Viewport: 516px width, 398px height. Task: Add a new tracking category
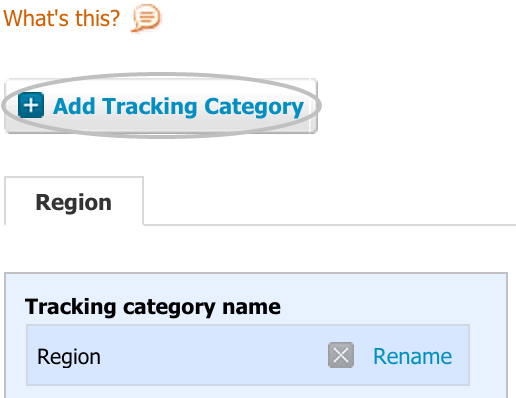pyautogui.click(x=161, y=106)
